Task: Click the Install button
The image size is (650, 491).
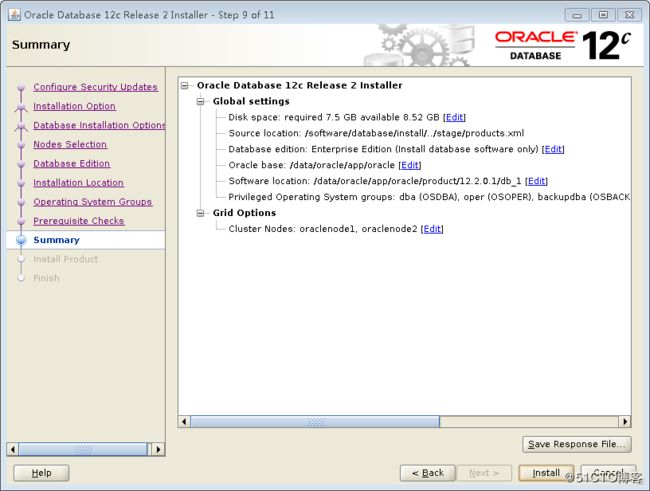Action: (546, 473)
